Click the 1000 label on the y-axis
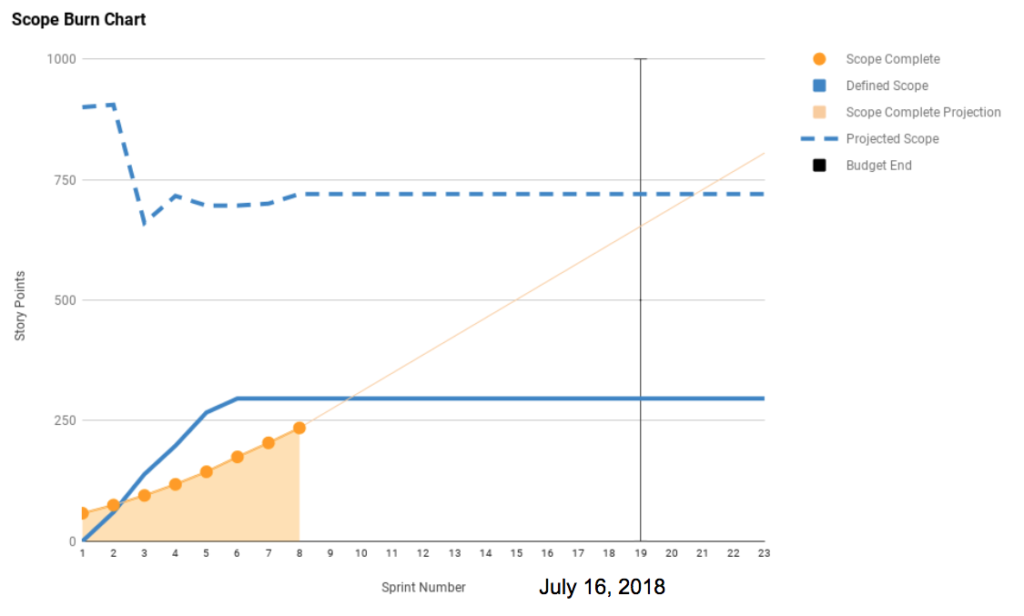Viewport: 1024px width, 616px height. click(x=61, y=59)
